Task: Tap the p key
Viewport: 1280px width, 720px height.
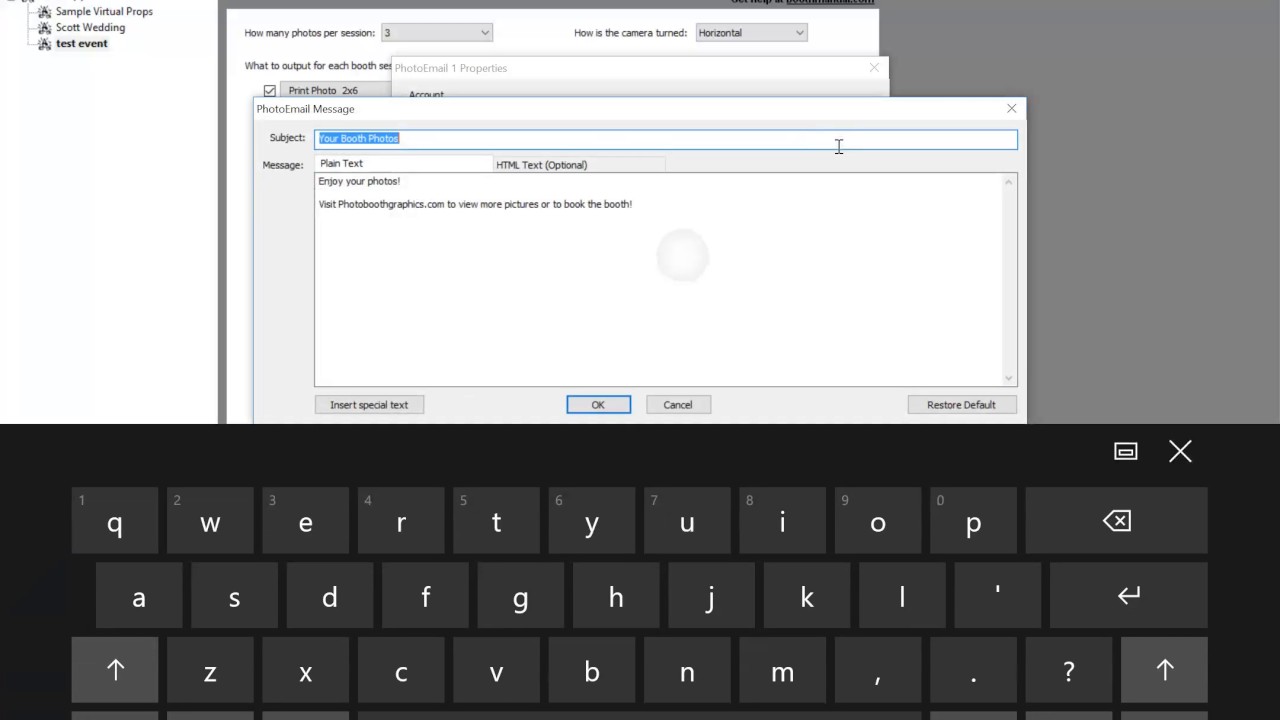Action: (974, 521)
